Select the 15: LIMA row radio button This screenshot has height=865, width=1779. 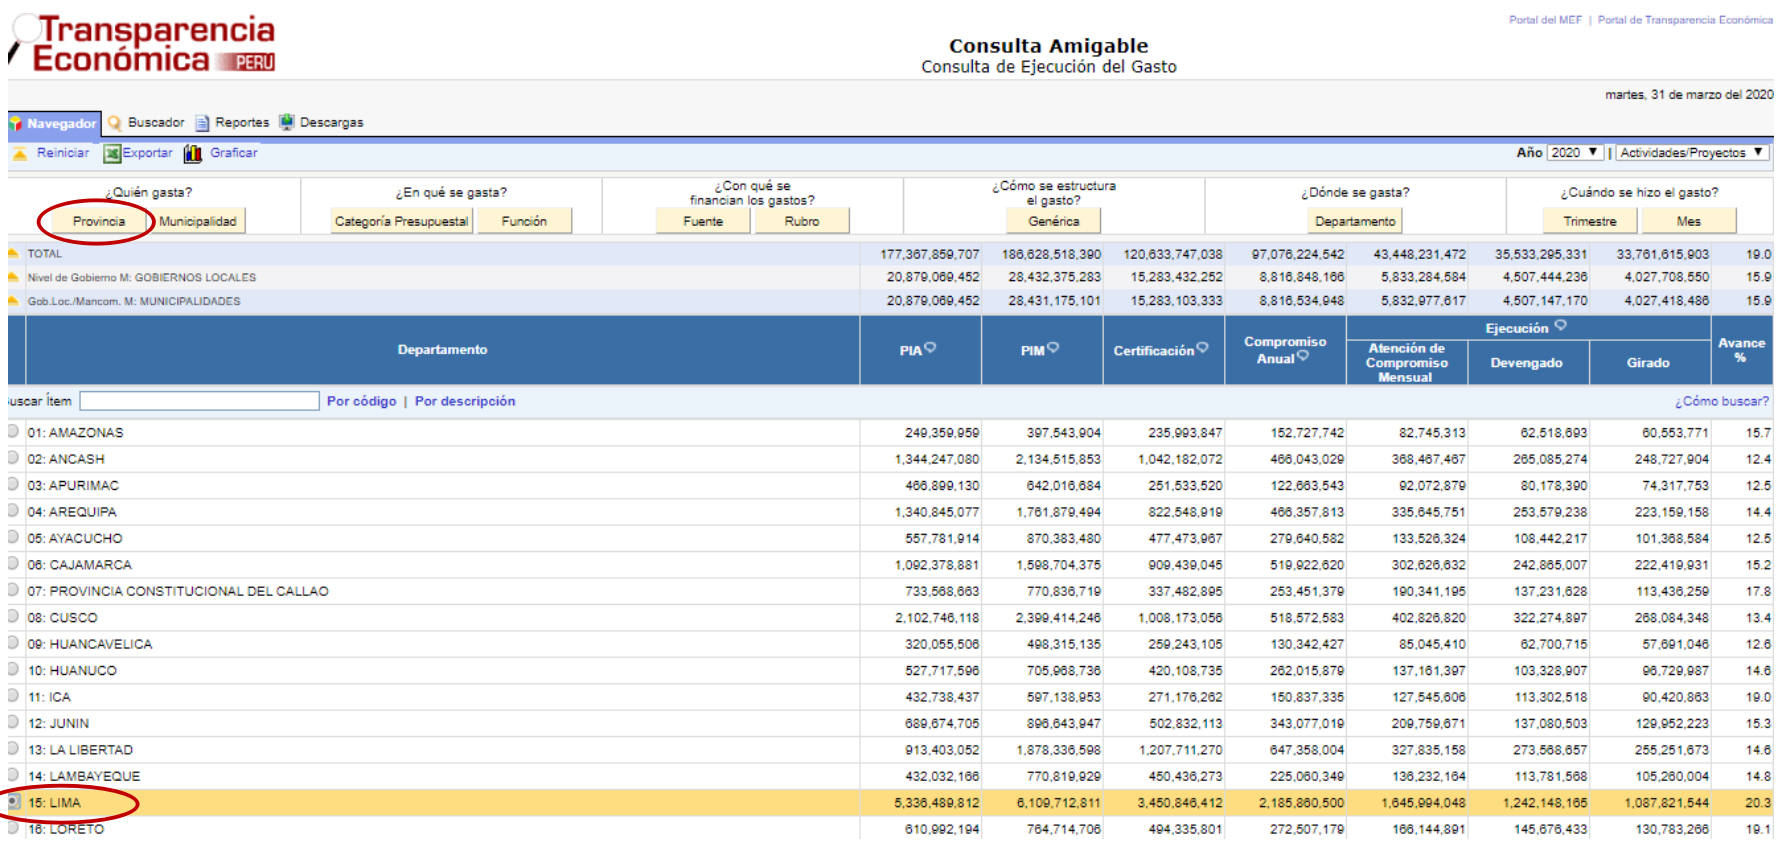(13, 802)
